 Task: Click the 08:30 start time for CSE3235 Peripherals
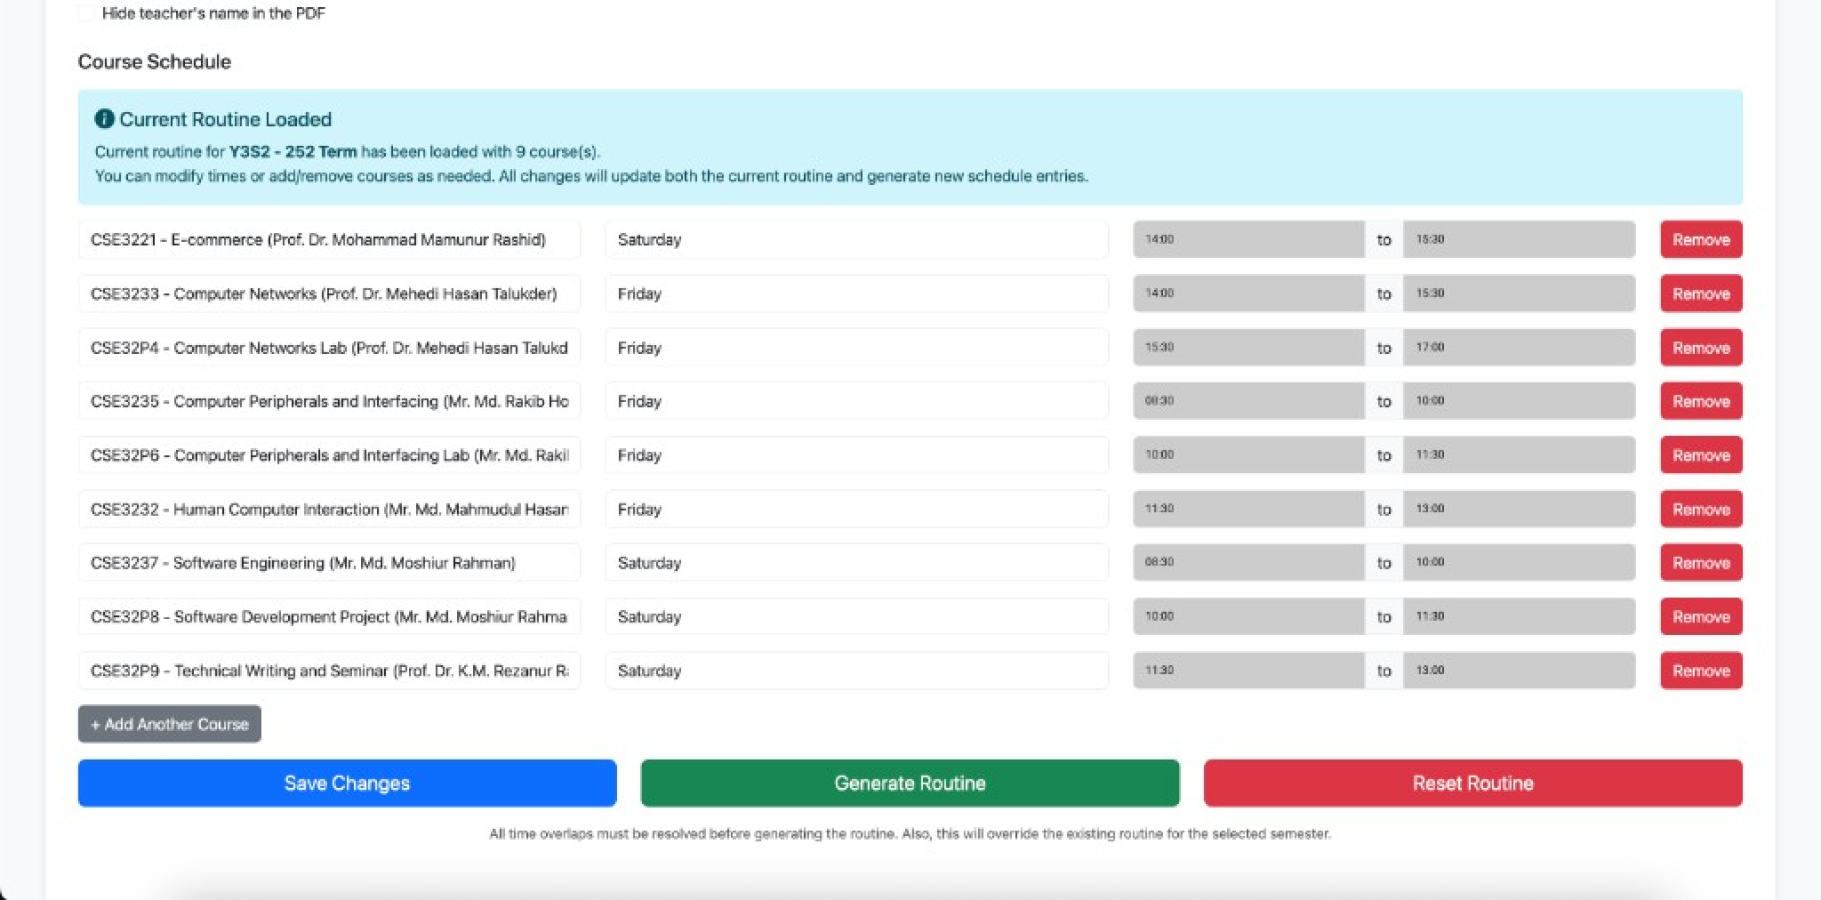click(x=1249, y=401)
